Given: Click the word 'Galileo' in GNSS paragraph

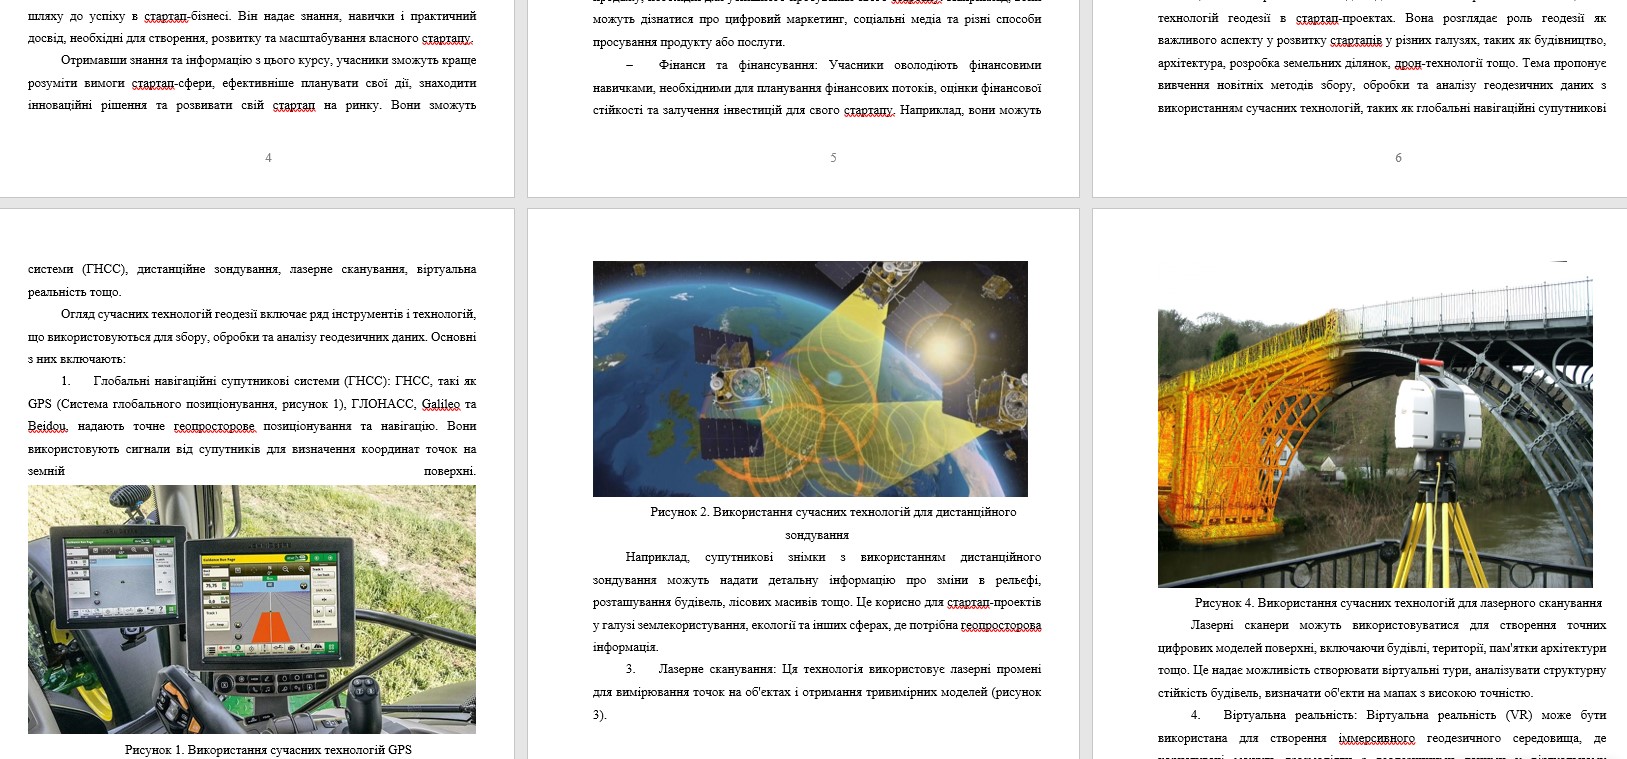Looking at the screenshot, I should pos(441,404).
